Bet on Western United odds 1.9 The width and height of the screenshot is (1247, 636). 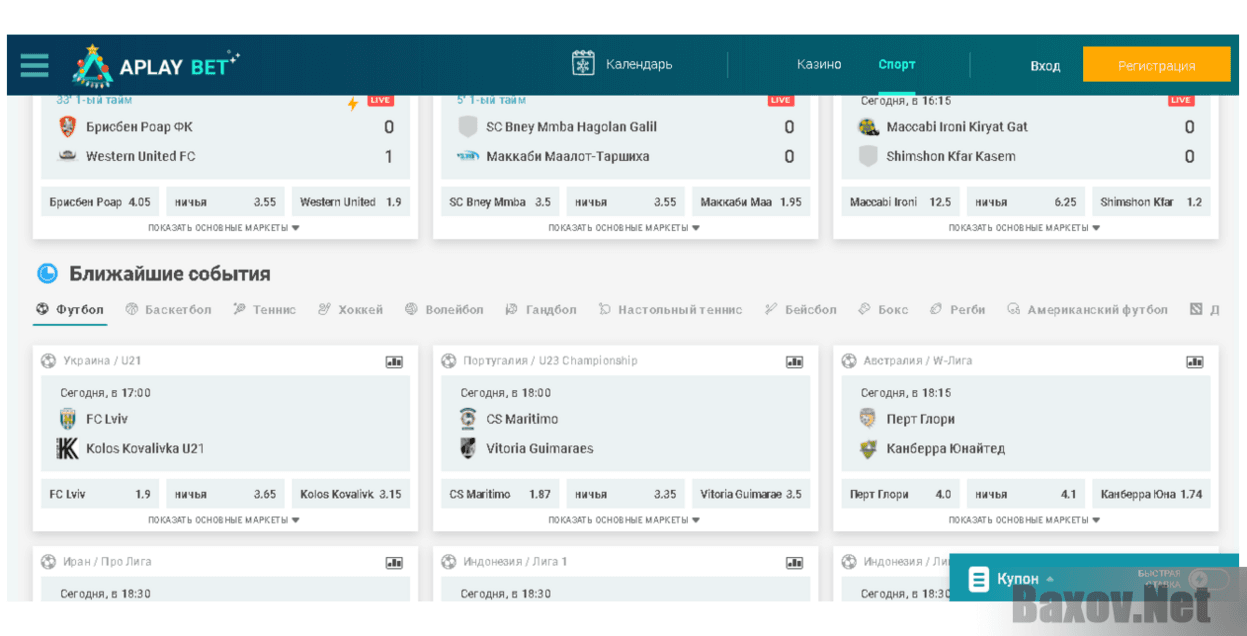pyautogui.click(x=350, y=202)
